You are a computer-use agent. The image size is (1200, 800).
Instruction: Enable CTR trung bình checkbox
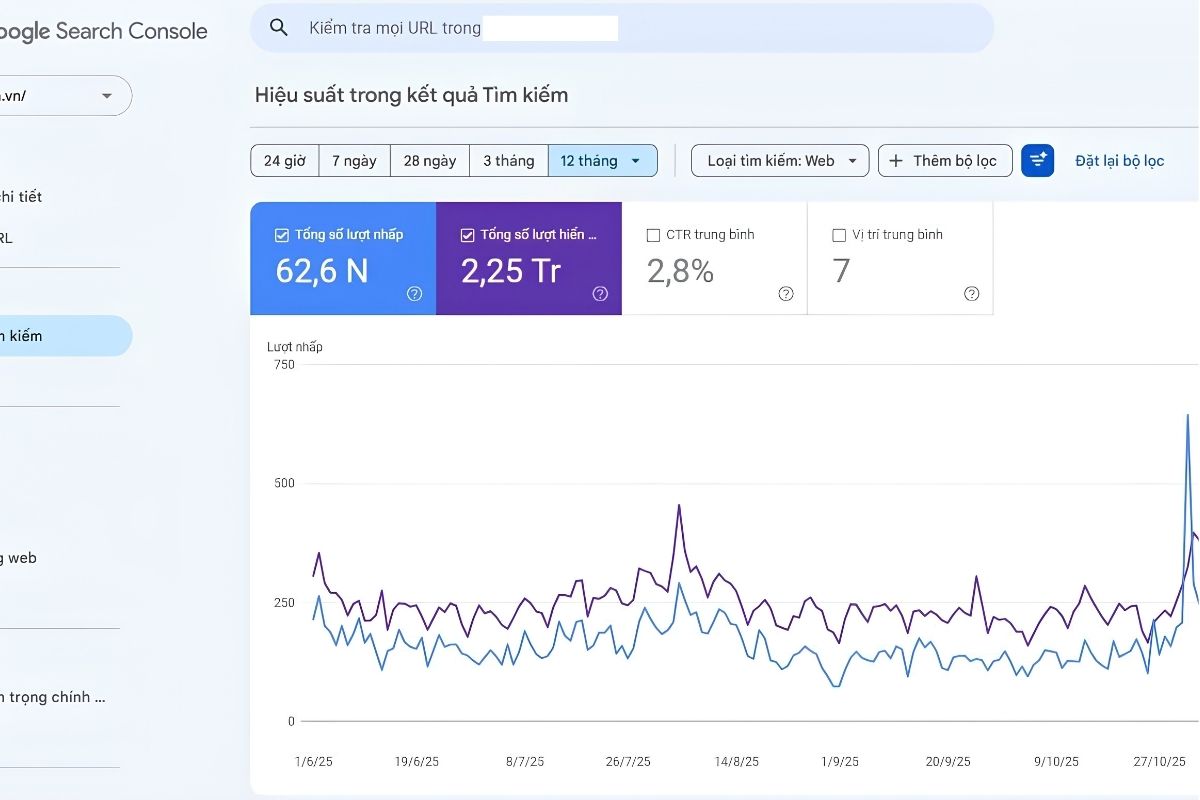[653, 235]
